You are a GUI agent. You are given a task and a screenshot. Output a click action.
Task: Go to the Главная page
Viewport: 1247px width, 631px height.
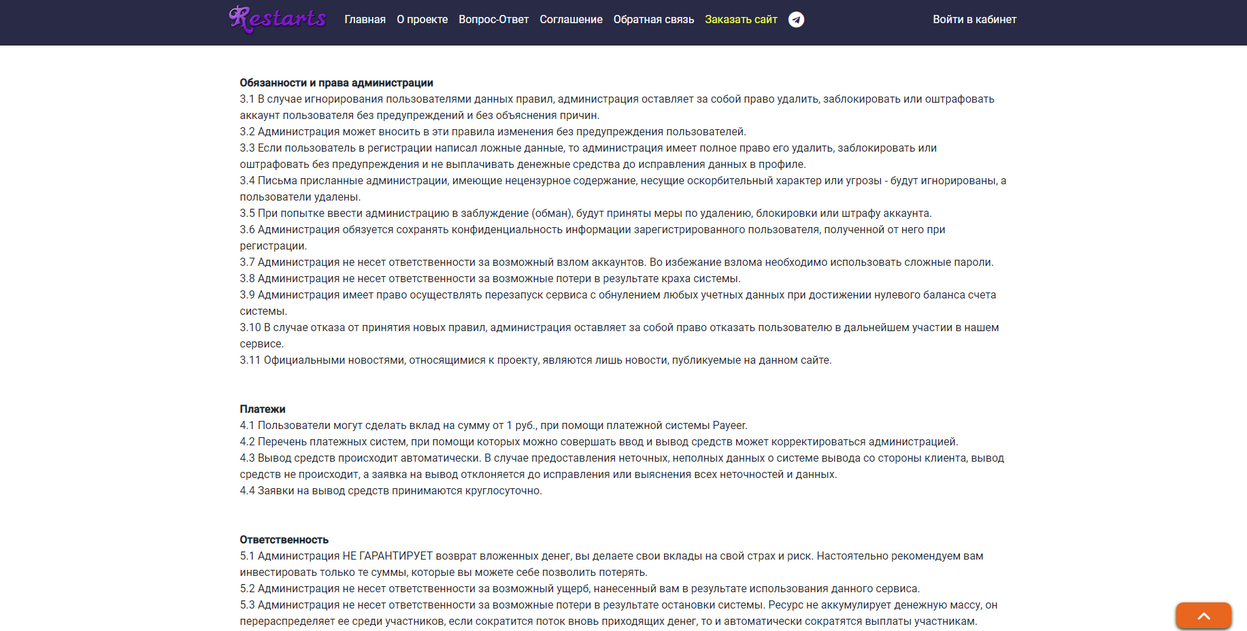pos(365,19)
